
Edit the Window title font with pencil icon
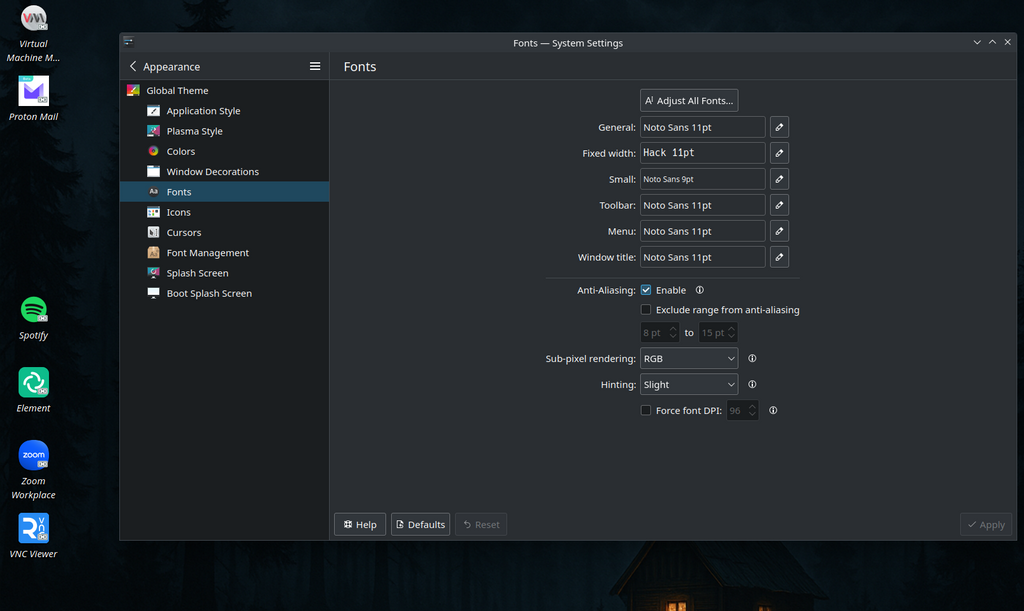click(x=779, y=257)
